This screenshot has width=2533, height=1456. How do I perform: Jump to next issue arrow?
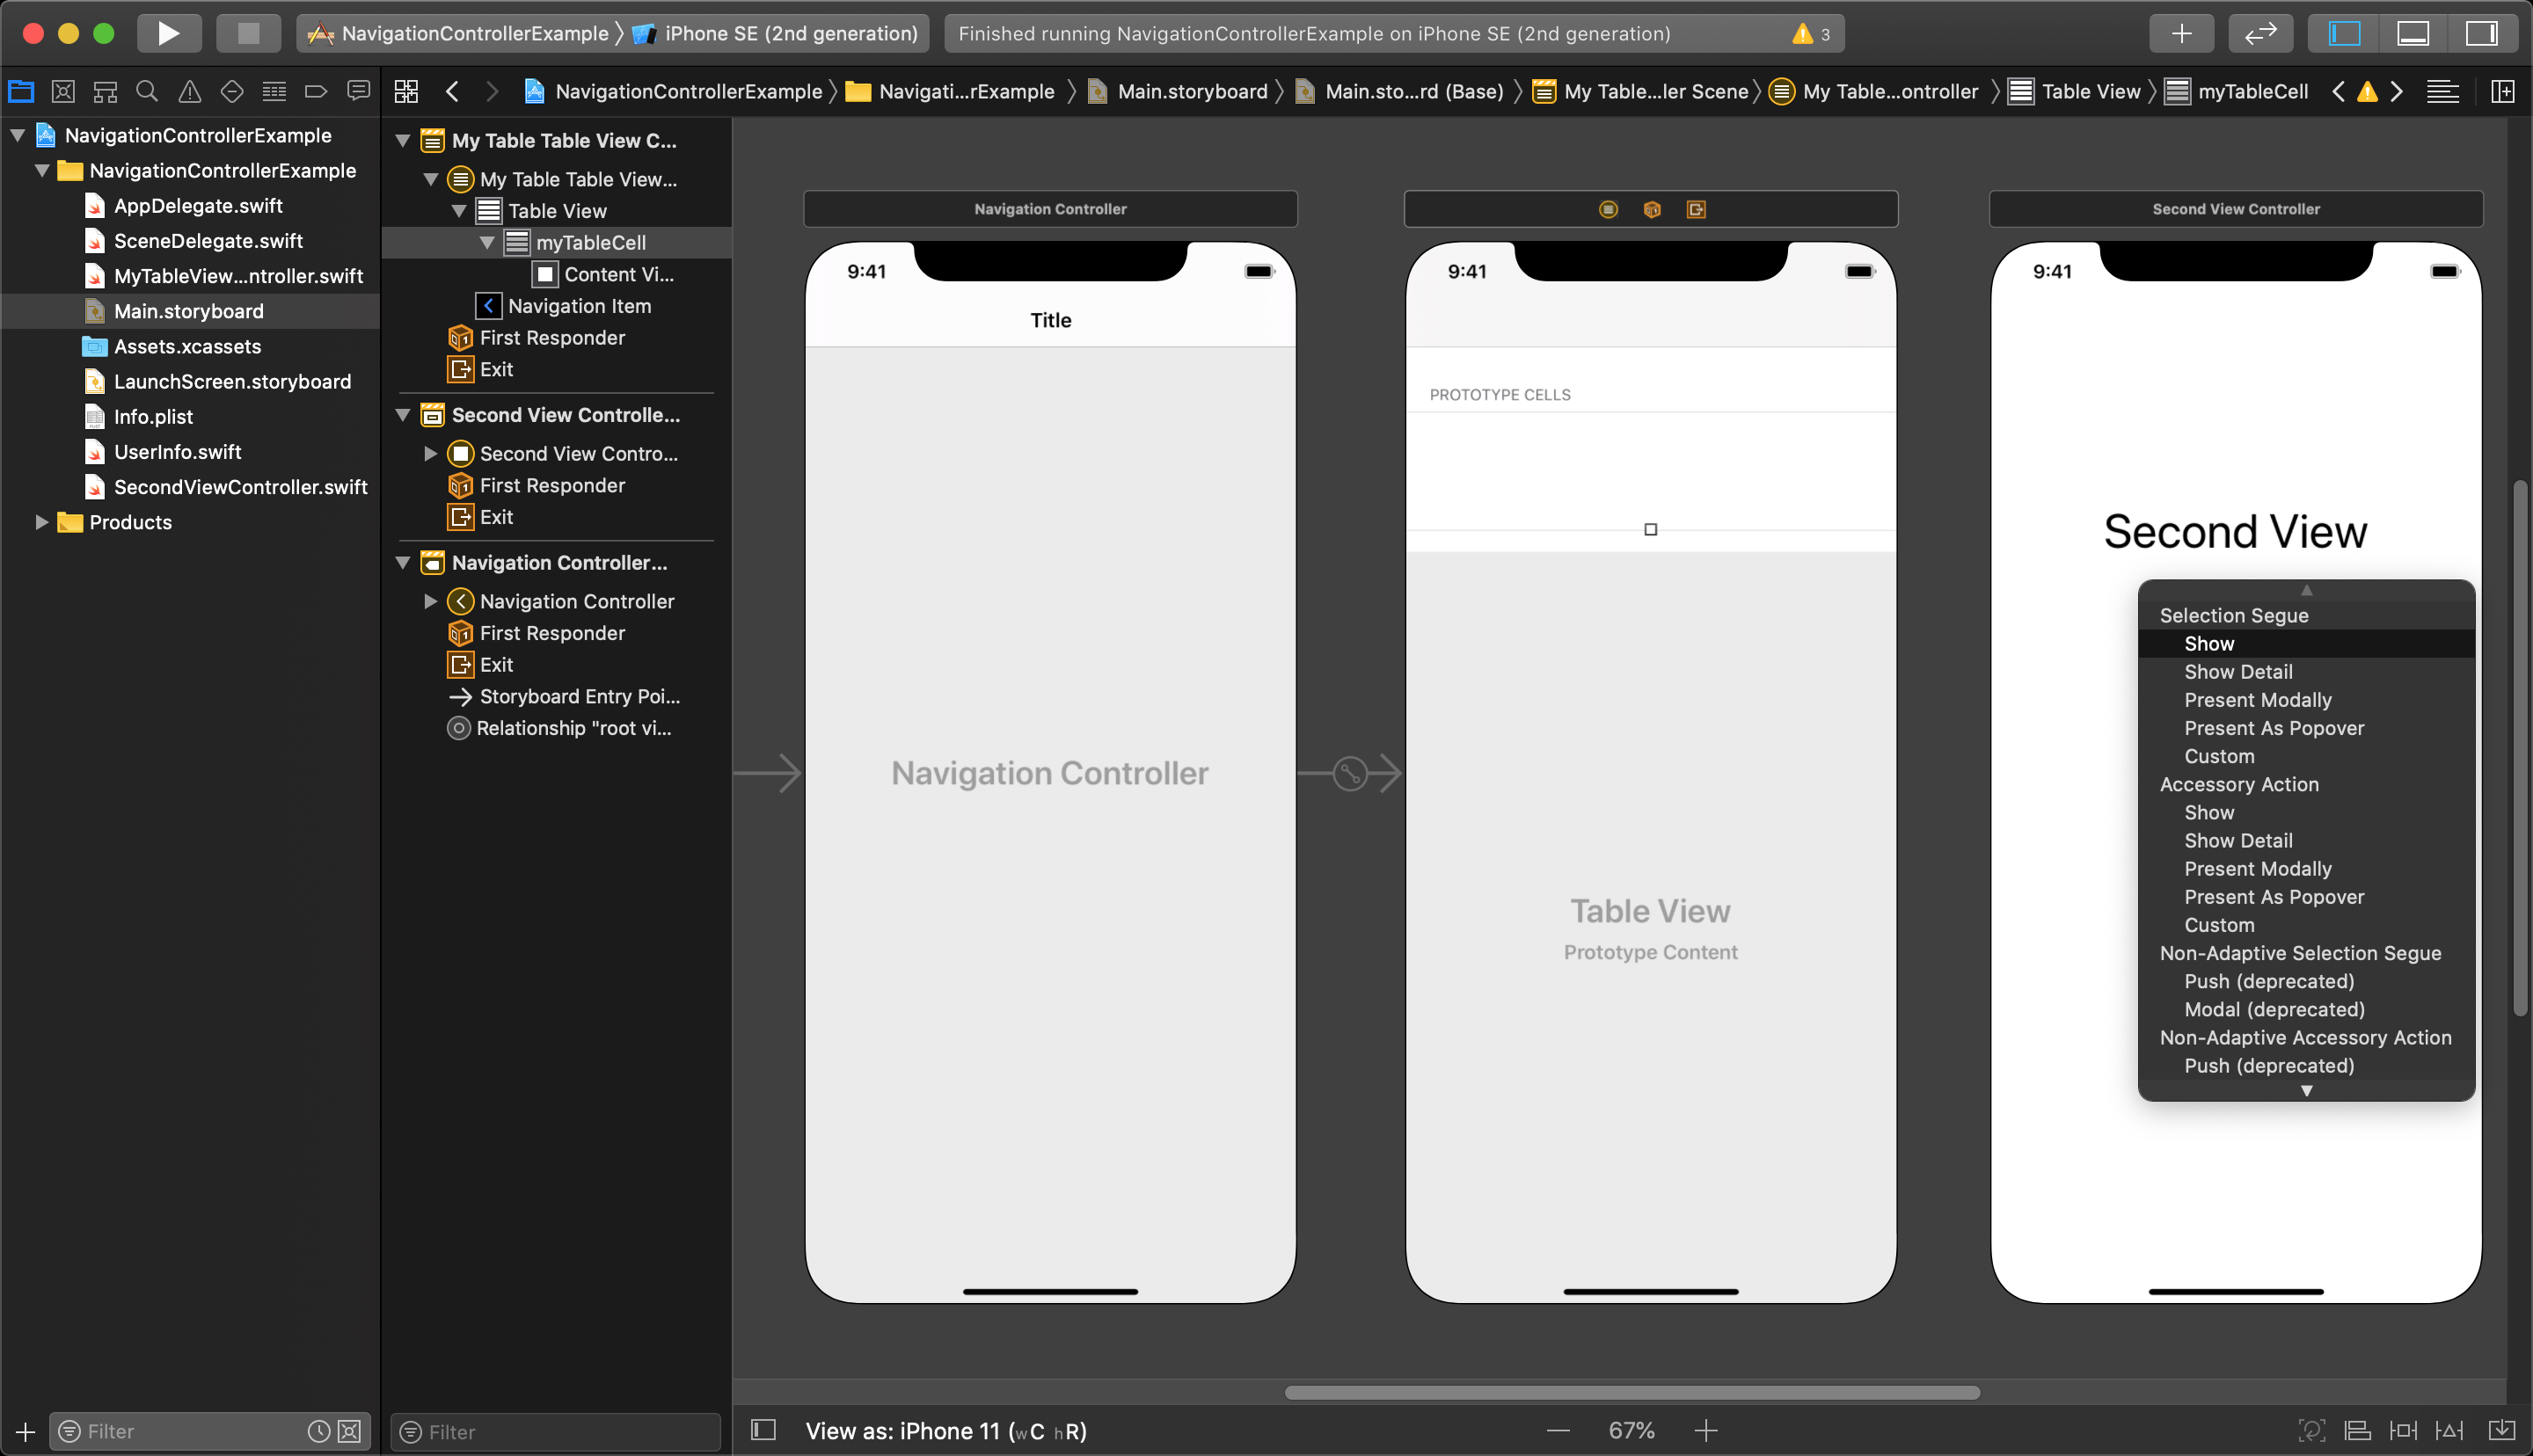pyautogui.click(x=2397, y=92)
